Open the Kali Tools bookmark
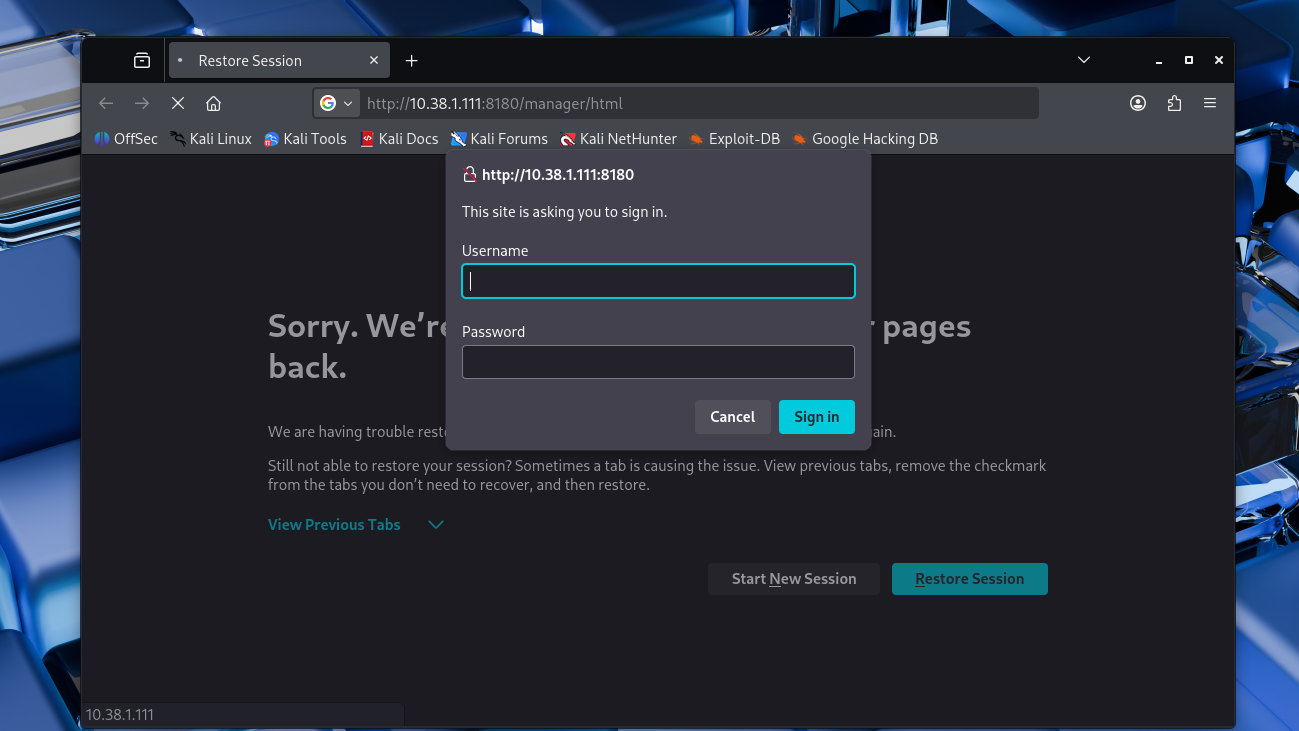Screen dimensions: 1299x731 (x=305, y=139)
